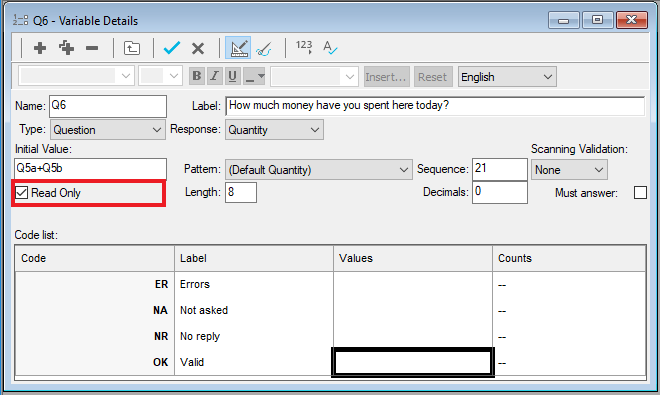
Task: Click the Name field containing Q6
Action: tap(108, 106)
